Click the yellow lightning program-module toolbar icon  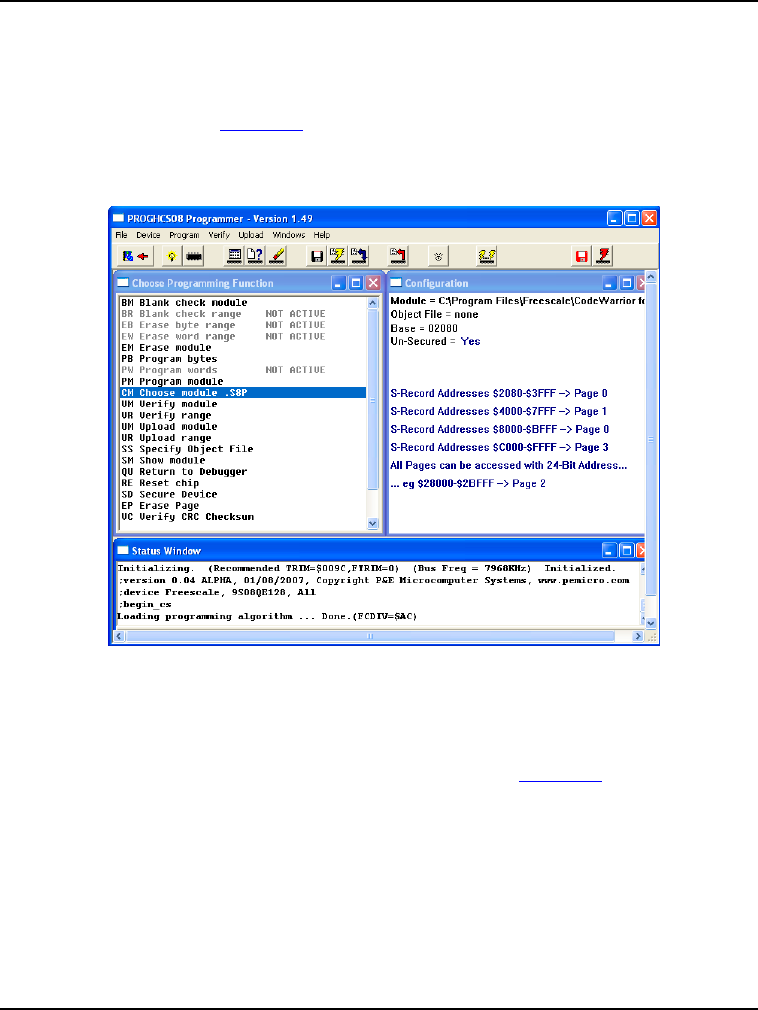337,256
